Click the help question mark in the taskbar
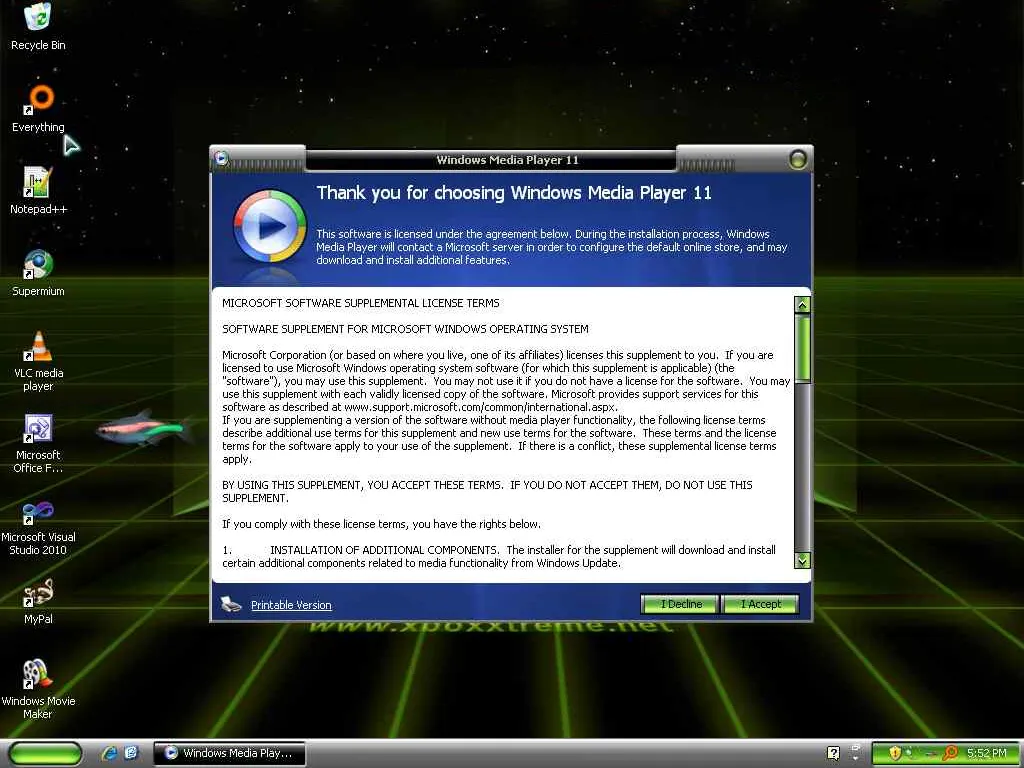 click(x=833, y=753)
